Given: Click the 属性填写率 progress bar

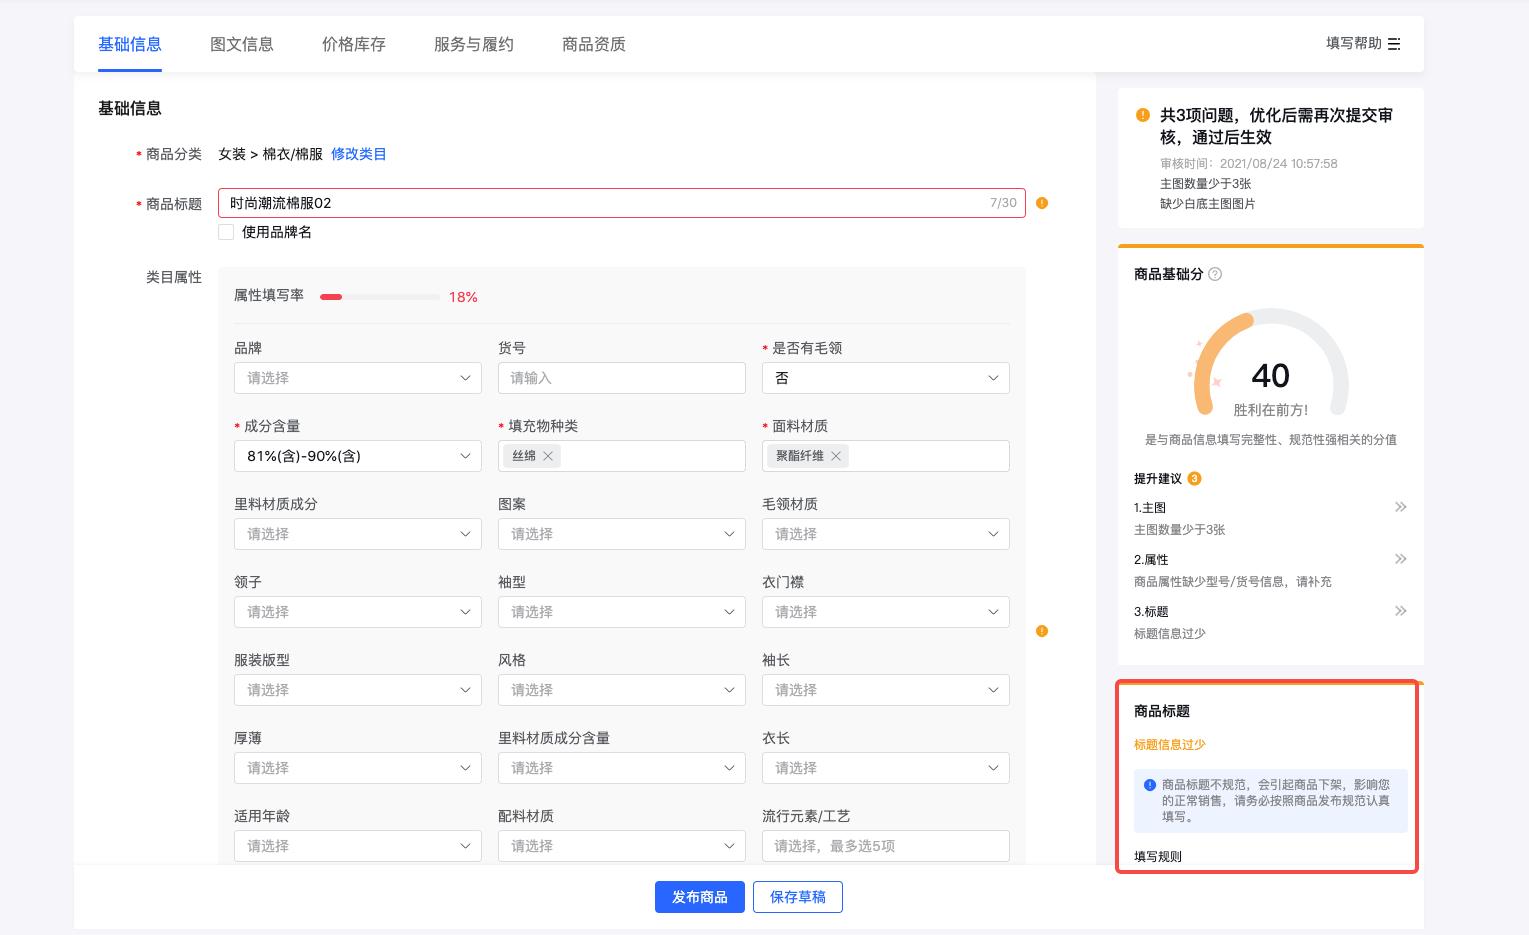Looking at the screenshot, I should click(380, 297).
